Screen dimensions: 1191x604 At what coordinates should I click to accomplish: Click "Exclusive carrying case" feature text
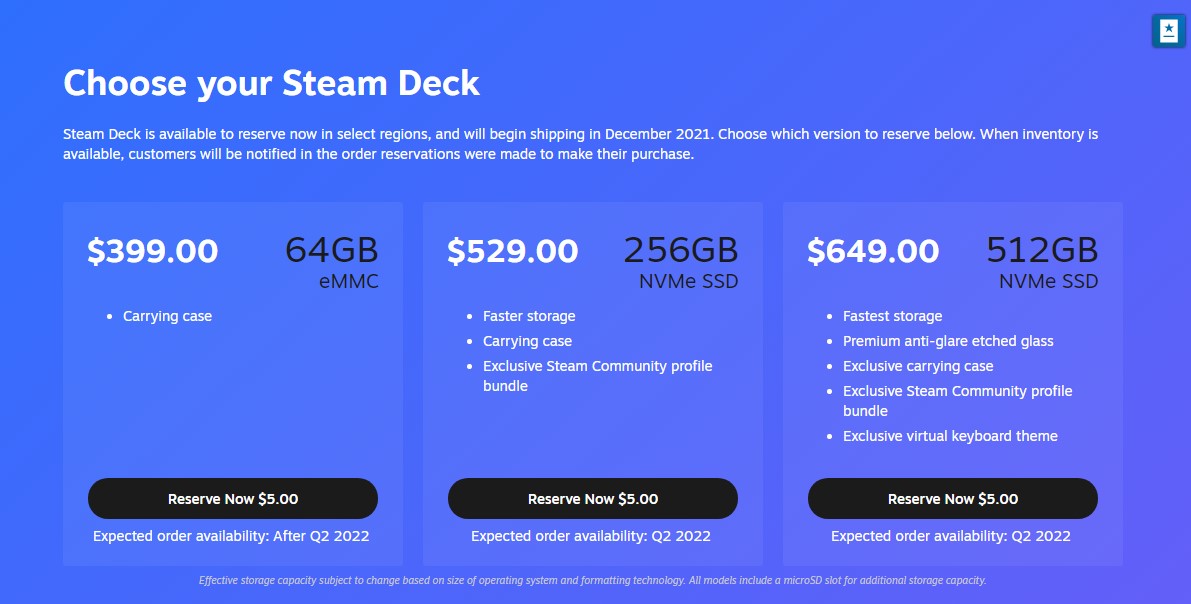[918, 366]
